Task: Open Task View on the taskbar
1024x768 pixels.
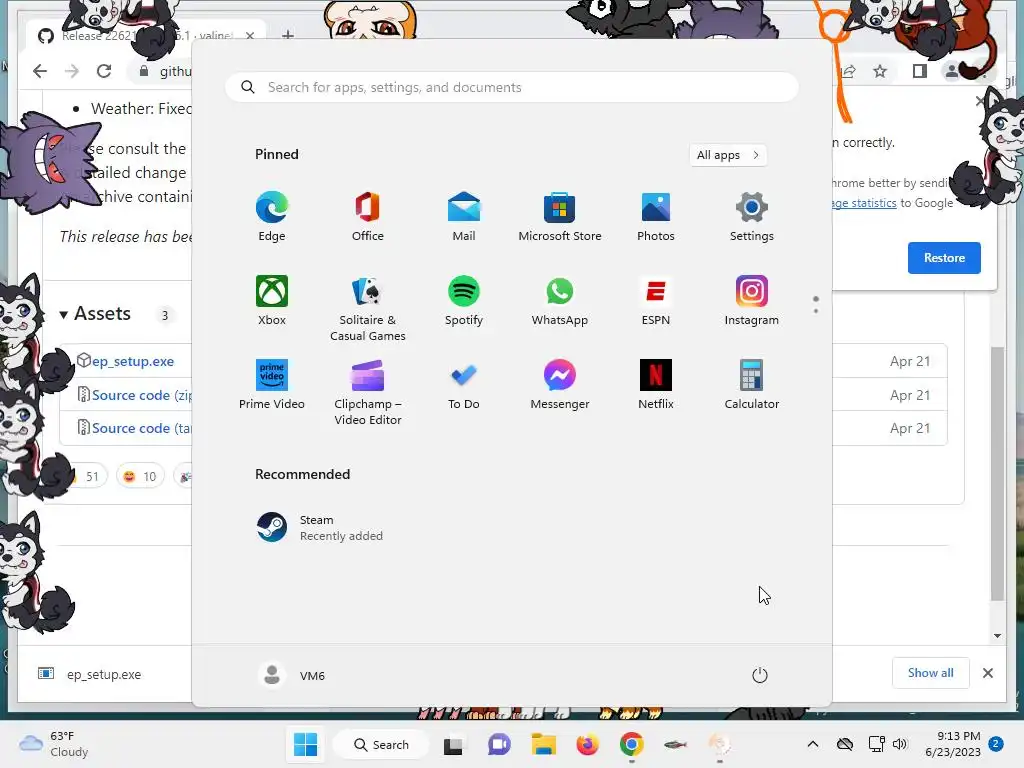Action: [453, 744]
